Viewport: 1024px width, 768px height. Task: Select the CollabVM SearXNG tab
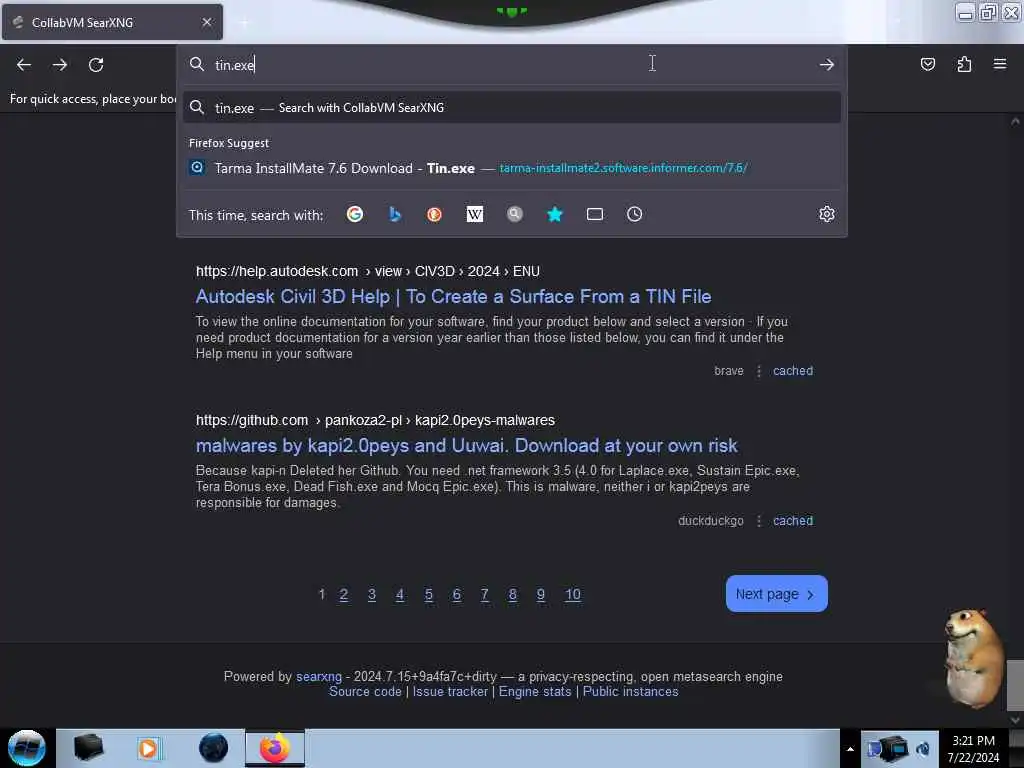coord(112,22)
